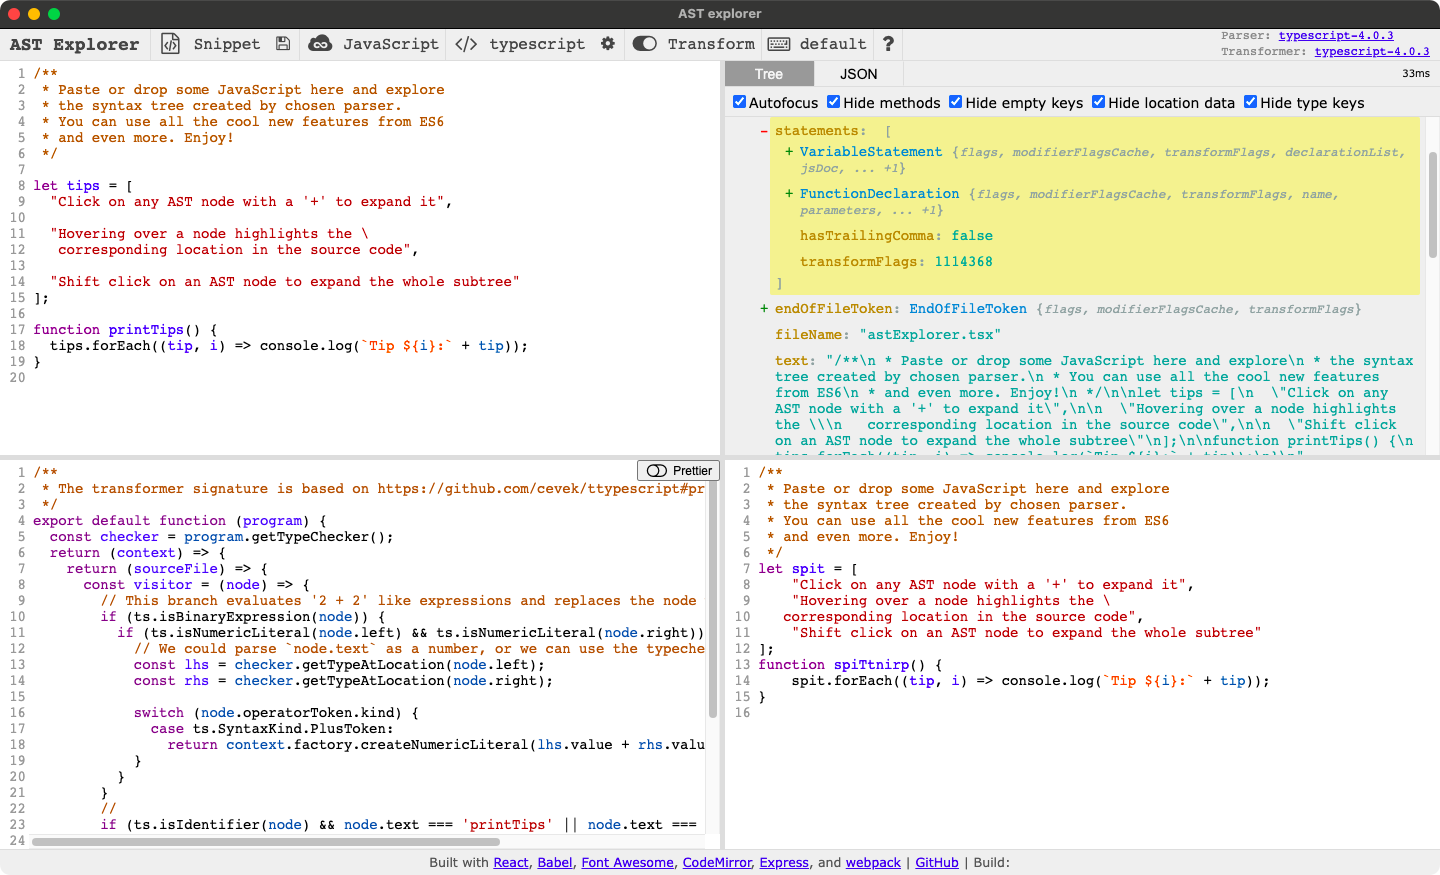Click the hasTrailingComma key in tree

869,236
